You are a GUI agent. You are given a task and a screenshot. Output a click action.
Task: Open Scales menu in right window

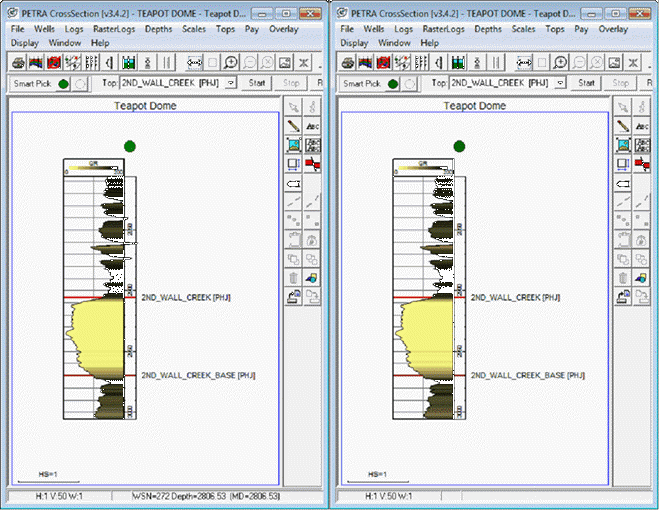523,29
